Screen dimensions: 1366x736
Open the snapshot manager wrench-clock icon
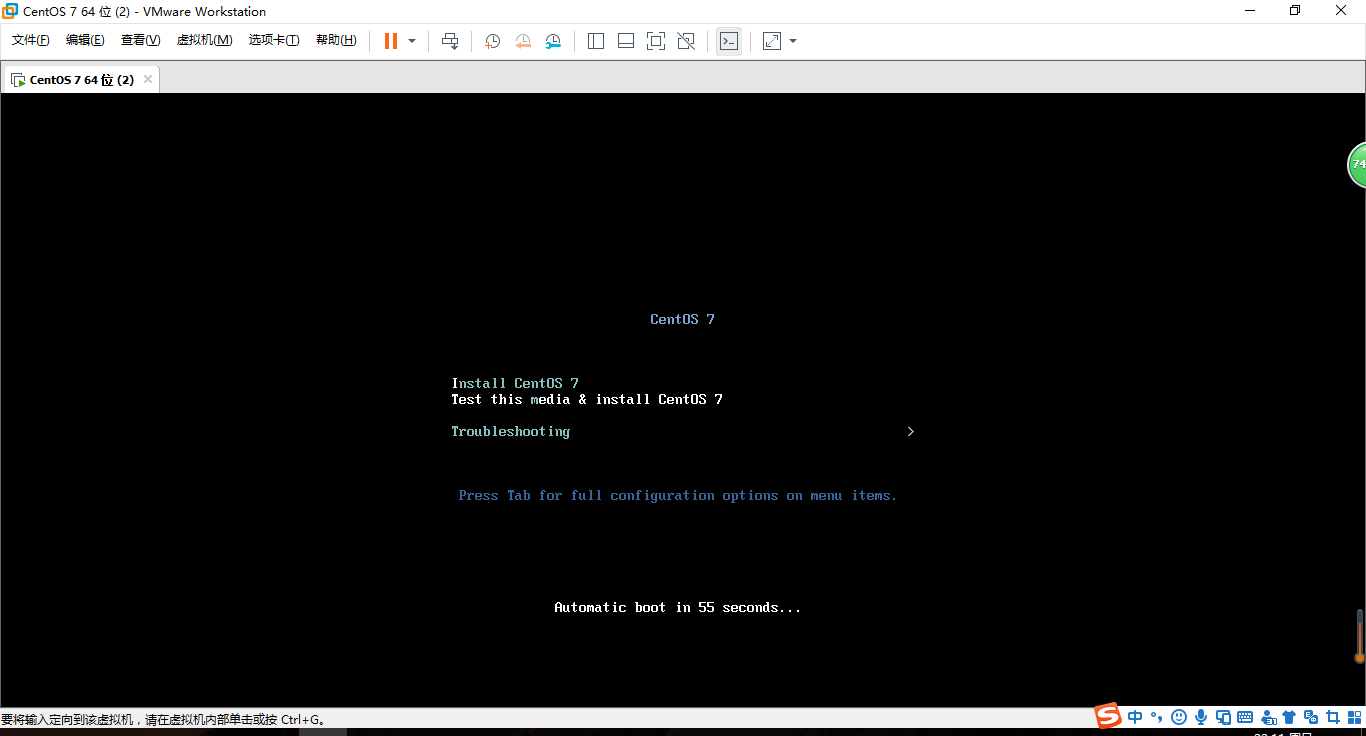coord(553,41)
